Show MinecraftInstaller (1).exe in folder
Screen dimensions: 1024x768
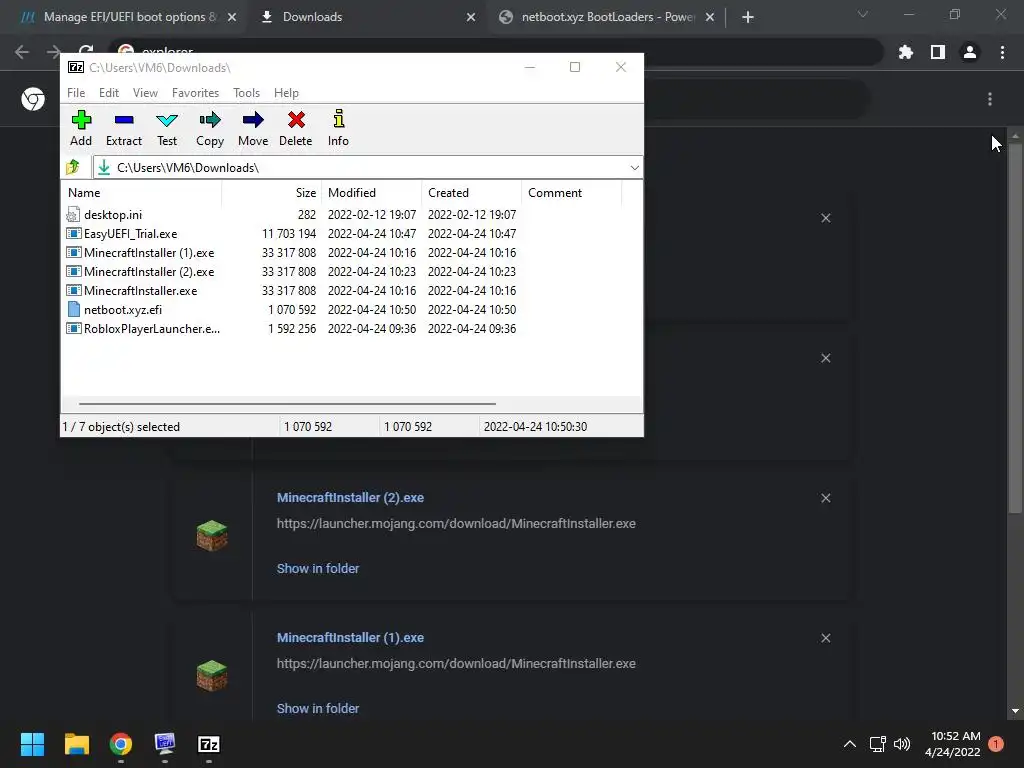(318, 709)
